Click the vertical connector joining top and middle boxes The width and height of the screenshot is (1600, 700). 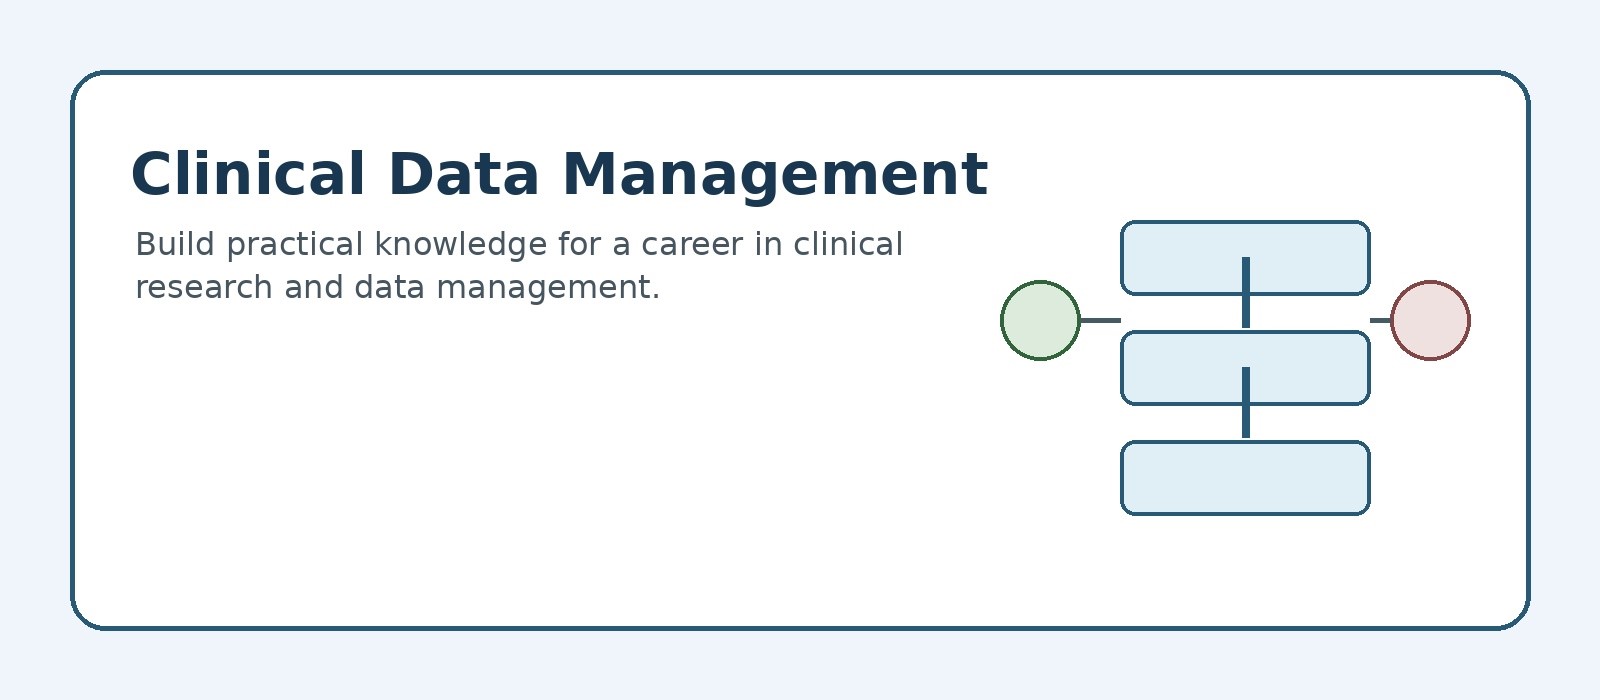point(1246,292)
